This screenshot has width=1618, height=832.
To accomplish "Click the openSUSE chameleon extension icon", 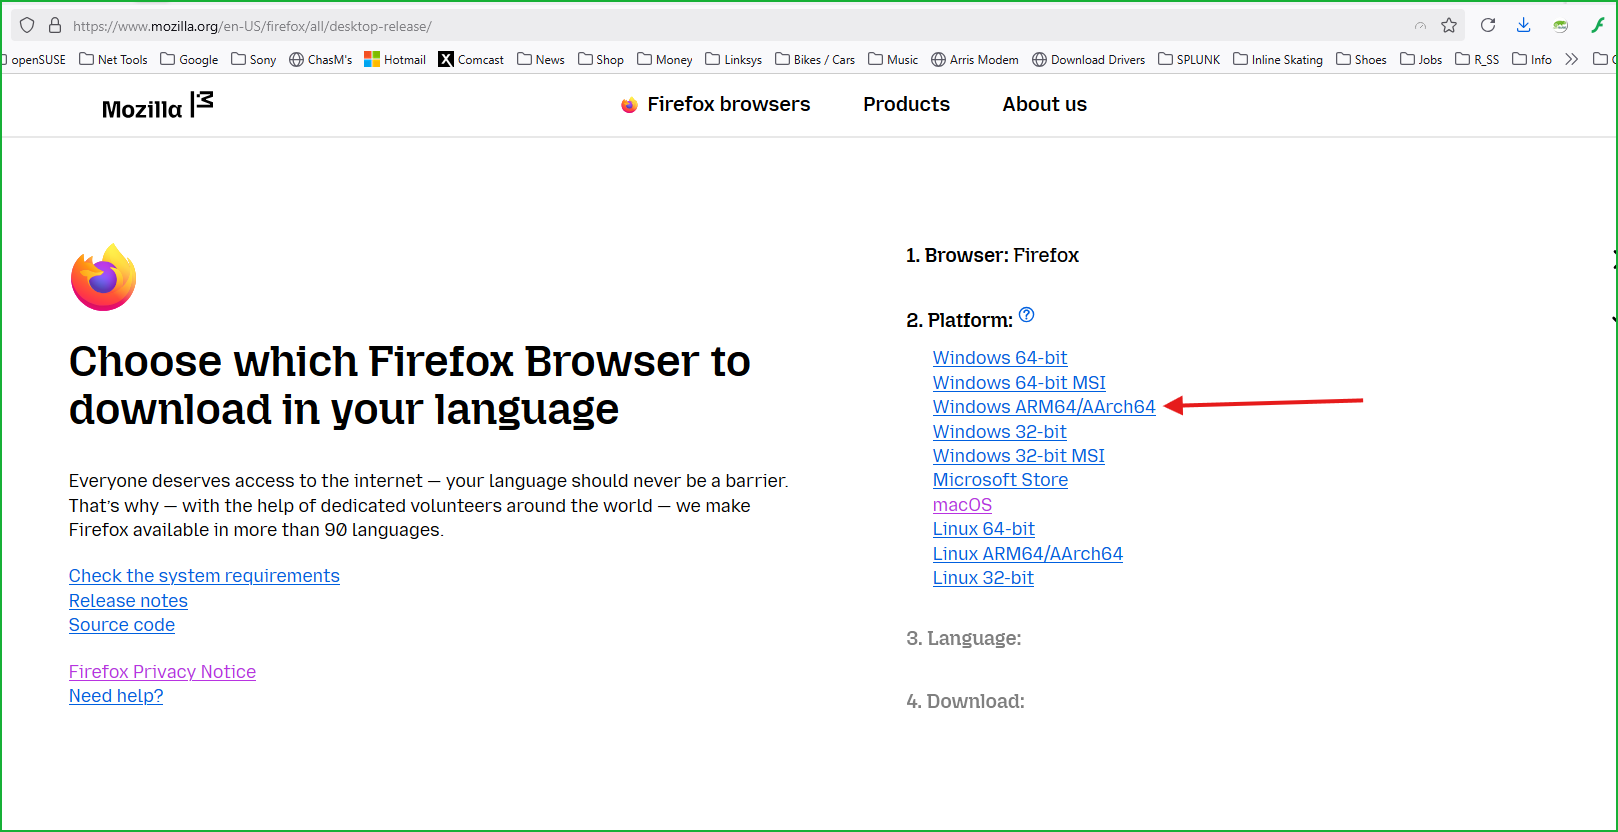I will 1560,26.
